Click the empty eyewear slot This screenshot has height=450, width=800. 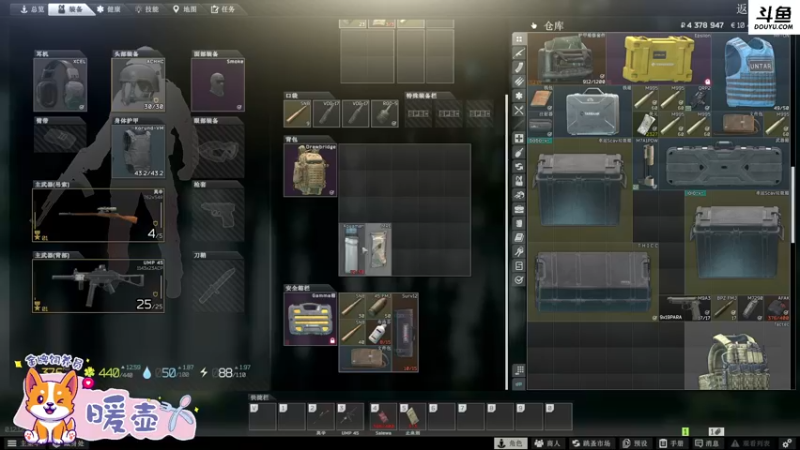click(218, 152)
